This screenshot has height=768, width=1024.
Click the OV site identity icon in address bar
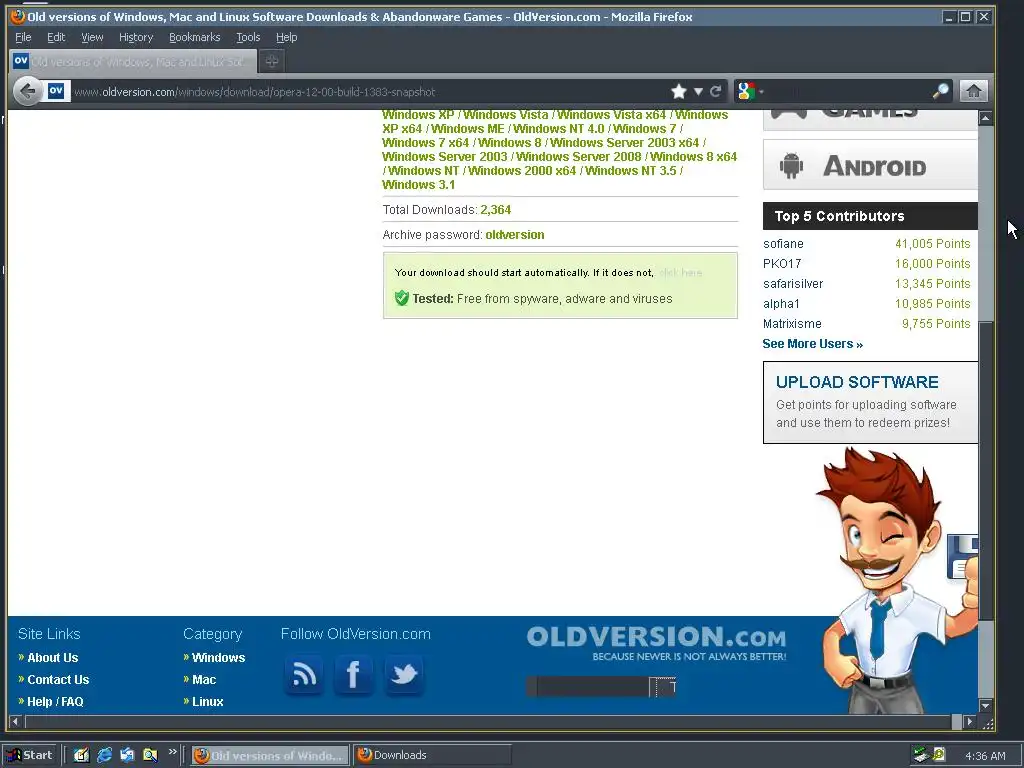point(56,91)
